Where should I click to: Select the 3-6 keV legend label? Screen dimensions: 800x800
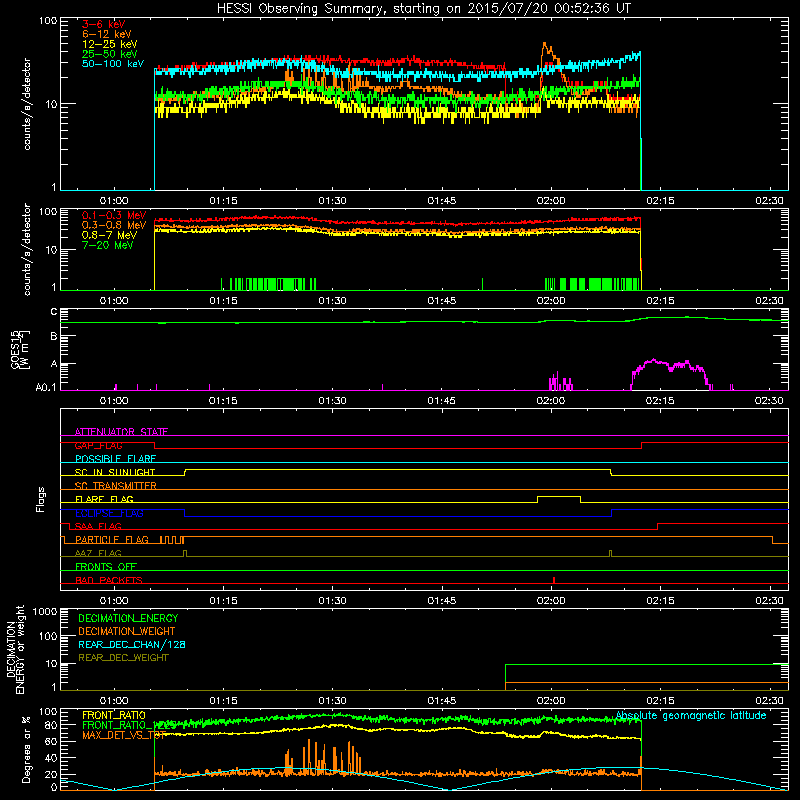point(103,24)
